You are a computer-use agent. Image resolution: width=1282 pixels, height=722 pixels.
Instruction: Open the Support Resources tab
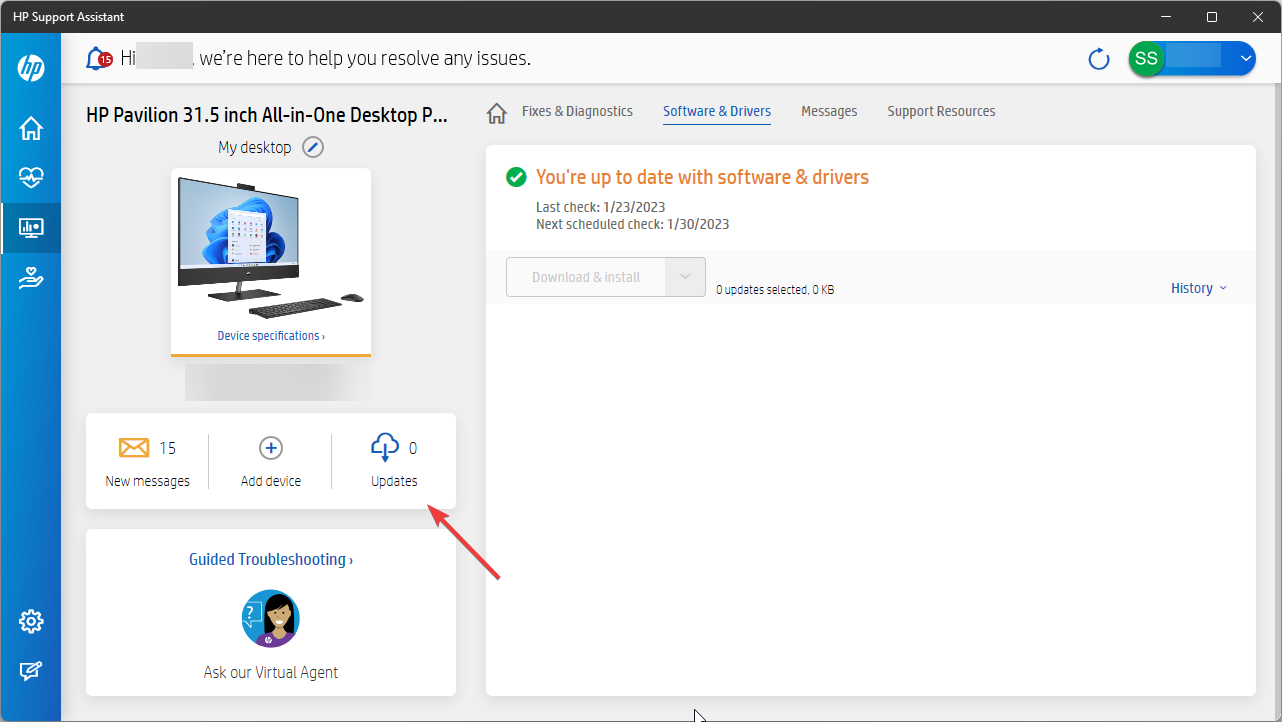tap(941, 111)
